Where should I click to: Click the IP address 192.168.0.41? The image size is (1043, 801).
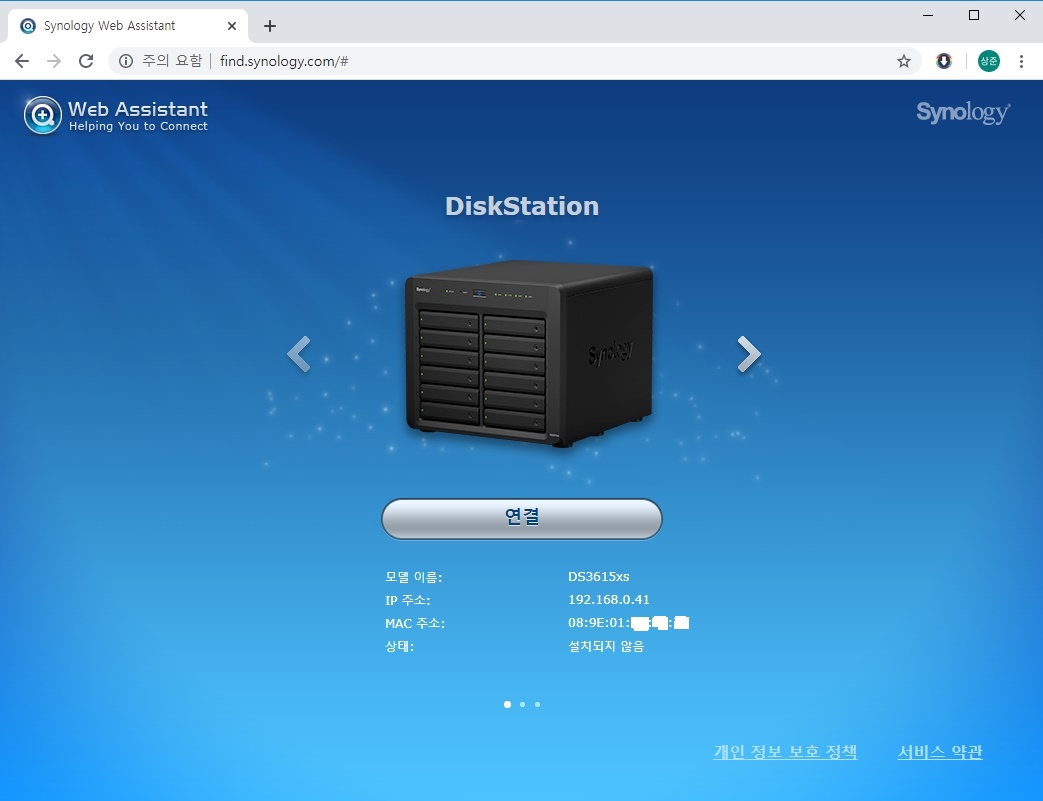609,599
